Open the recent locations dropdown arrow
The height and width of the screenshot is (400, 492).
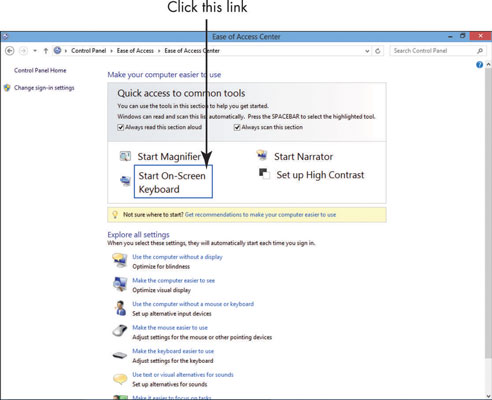coord(35,51)
